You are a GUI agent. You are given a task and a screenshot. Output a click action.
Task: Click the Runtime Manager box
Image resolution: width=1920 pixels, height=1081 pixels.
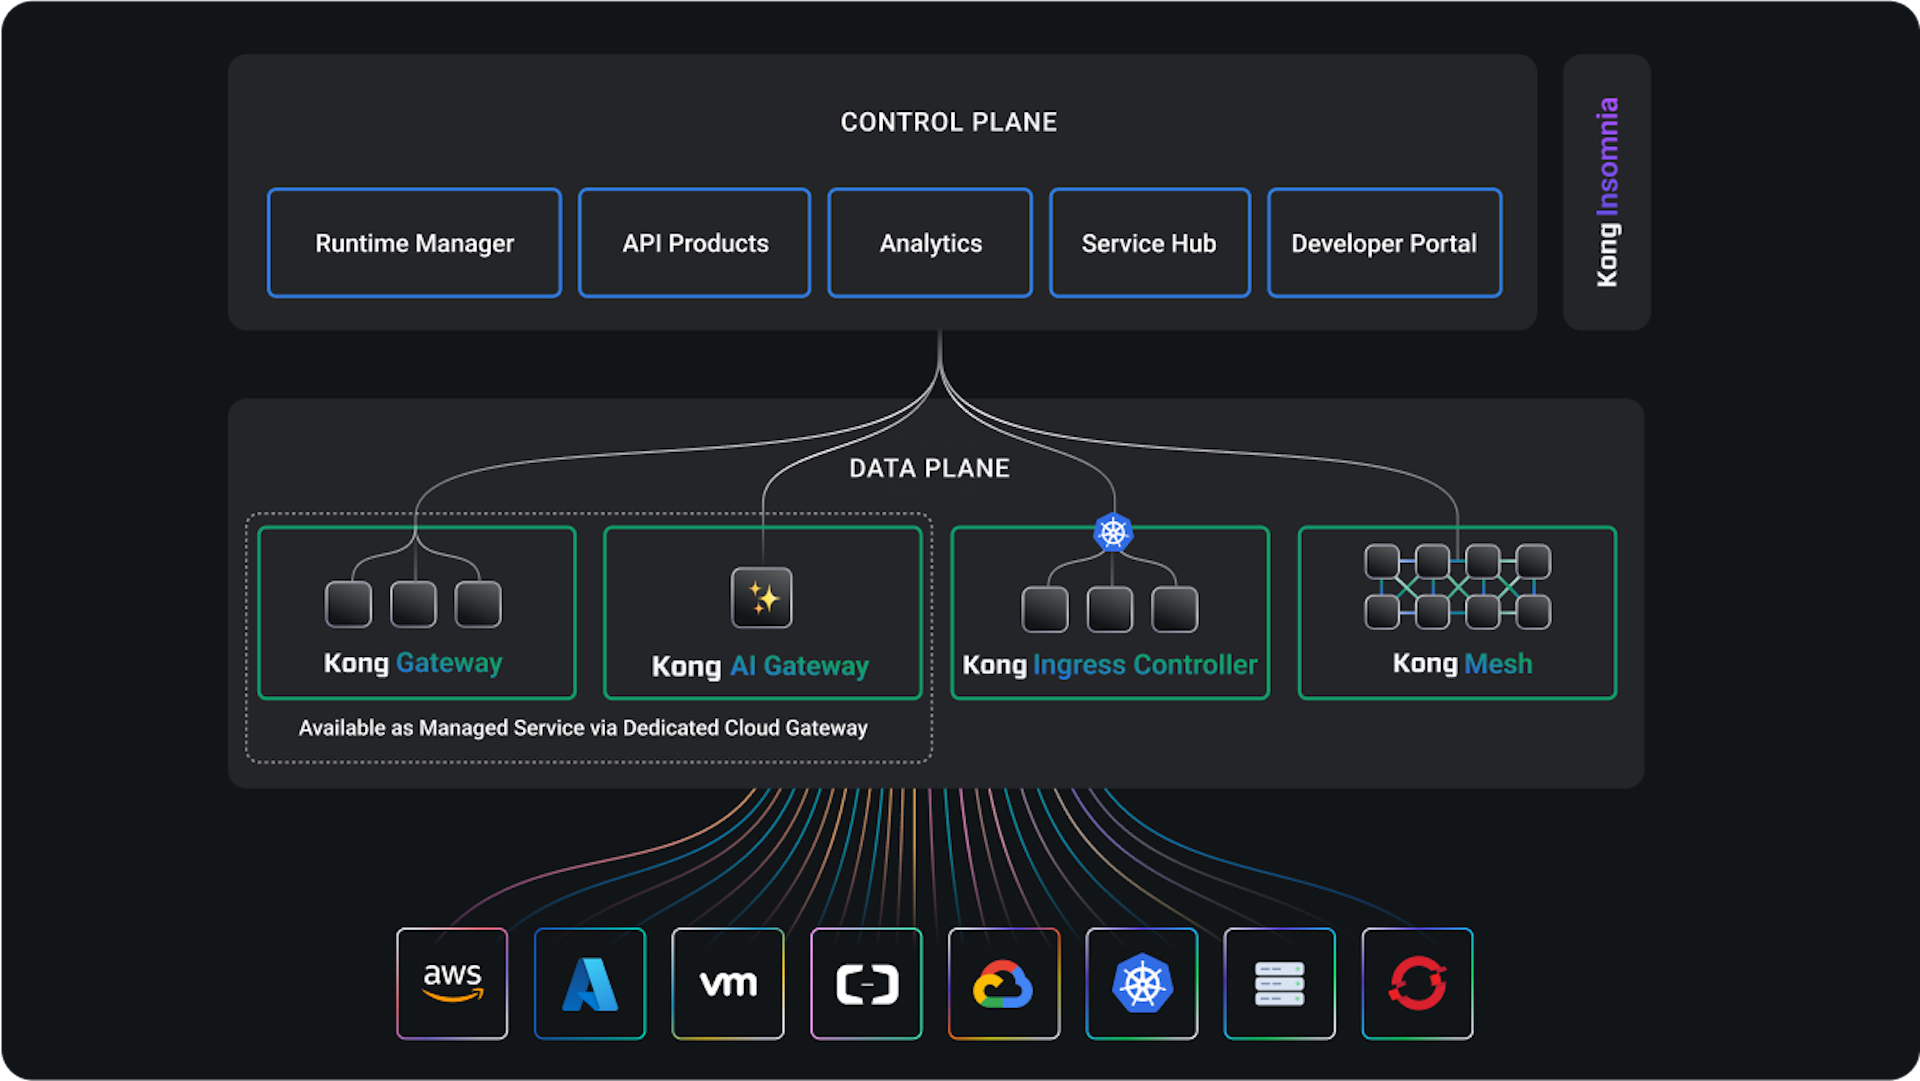pyautogui.click(x=413, y=242)
